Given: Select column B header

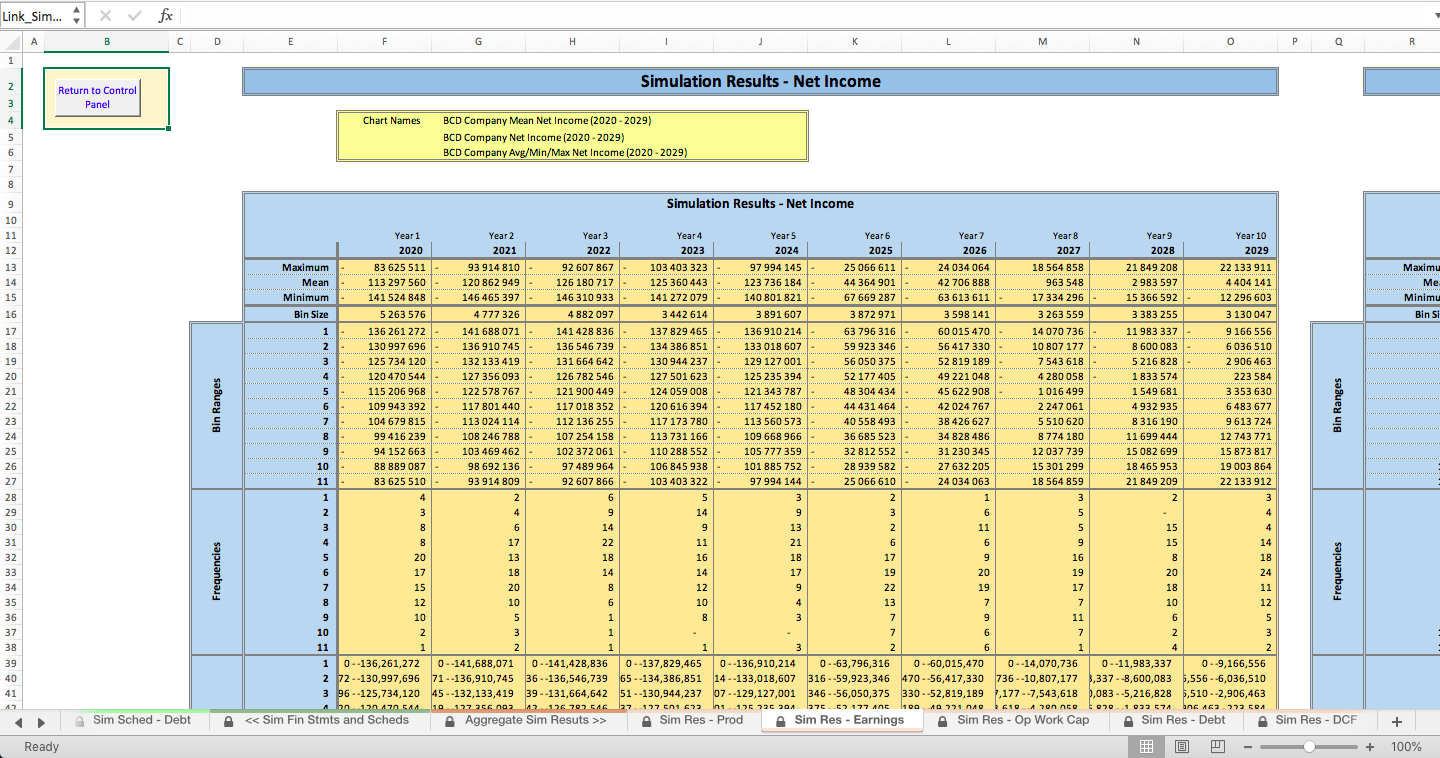Looking at the screenshot, I should (x=107, y=41).
